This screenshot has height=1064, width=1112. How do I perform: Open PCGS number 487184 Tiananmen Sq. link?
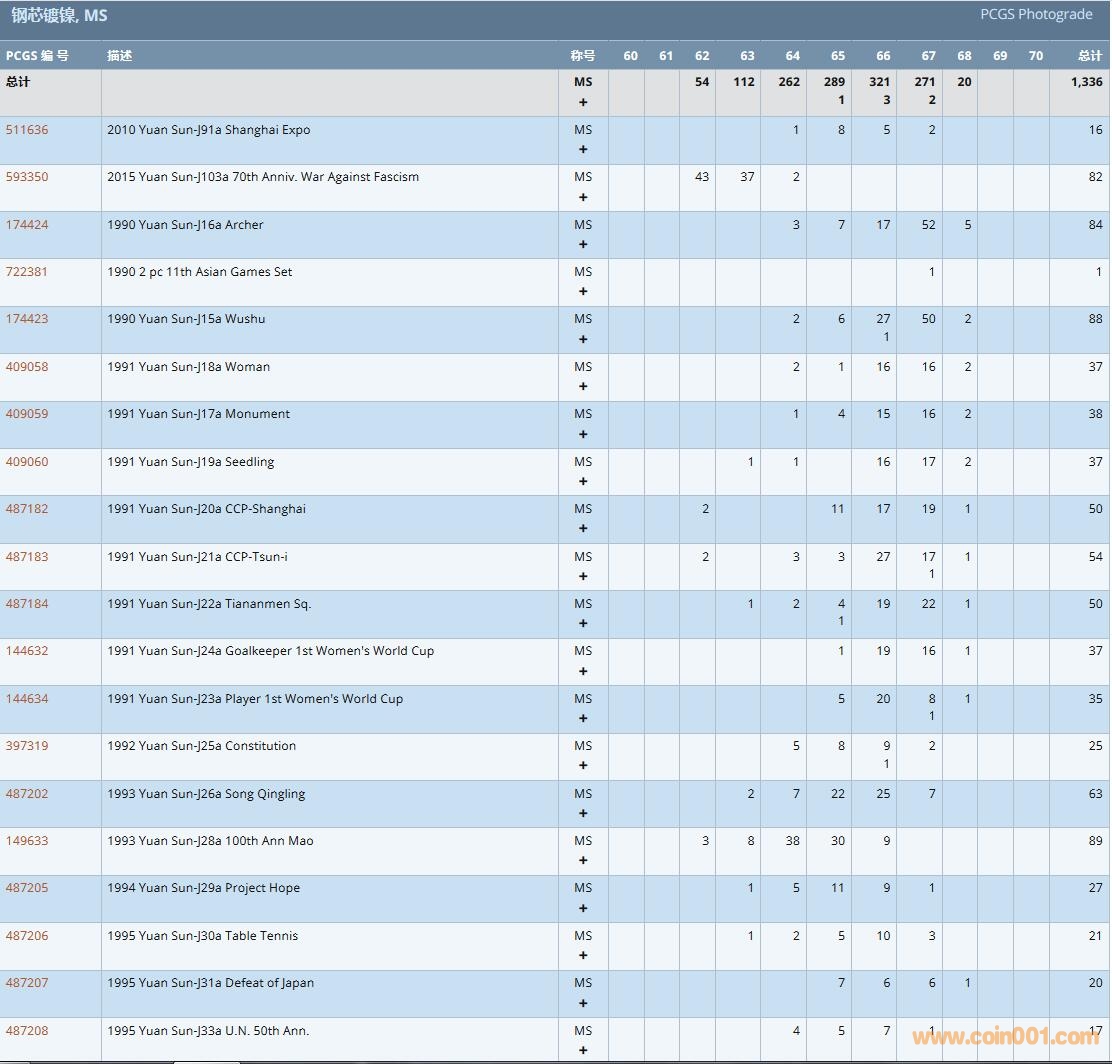pos(27,604)
